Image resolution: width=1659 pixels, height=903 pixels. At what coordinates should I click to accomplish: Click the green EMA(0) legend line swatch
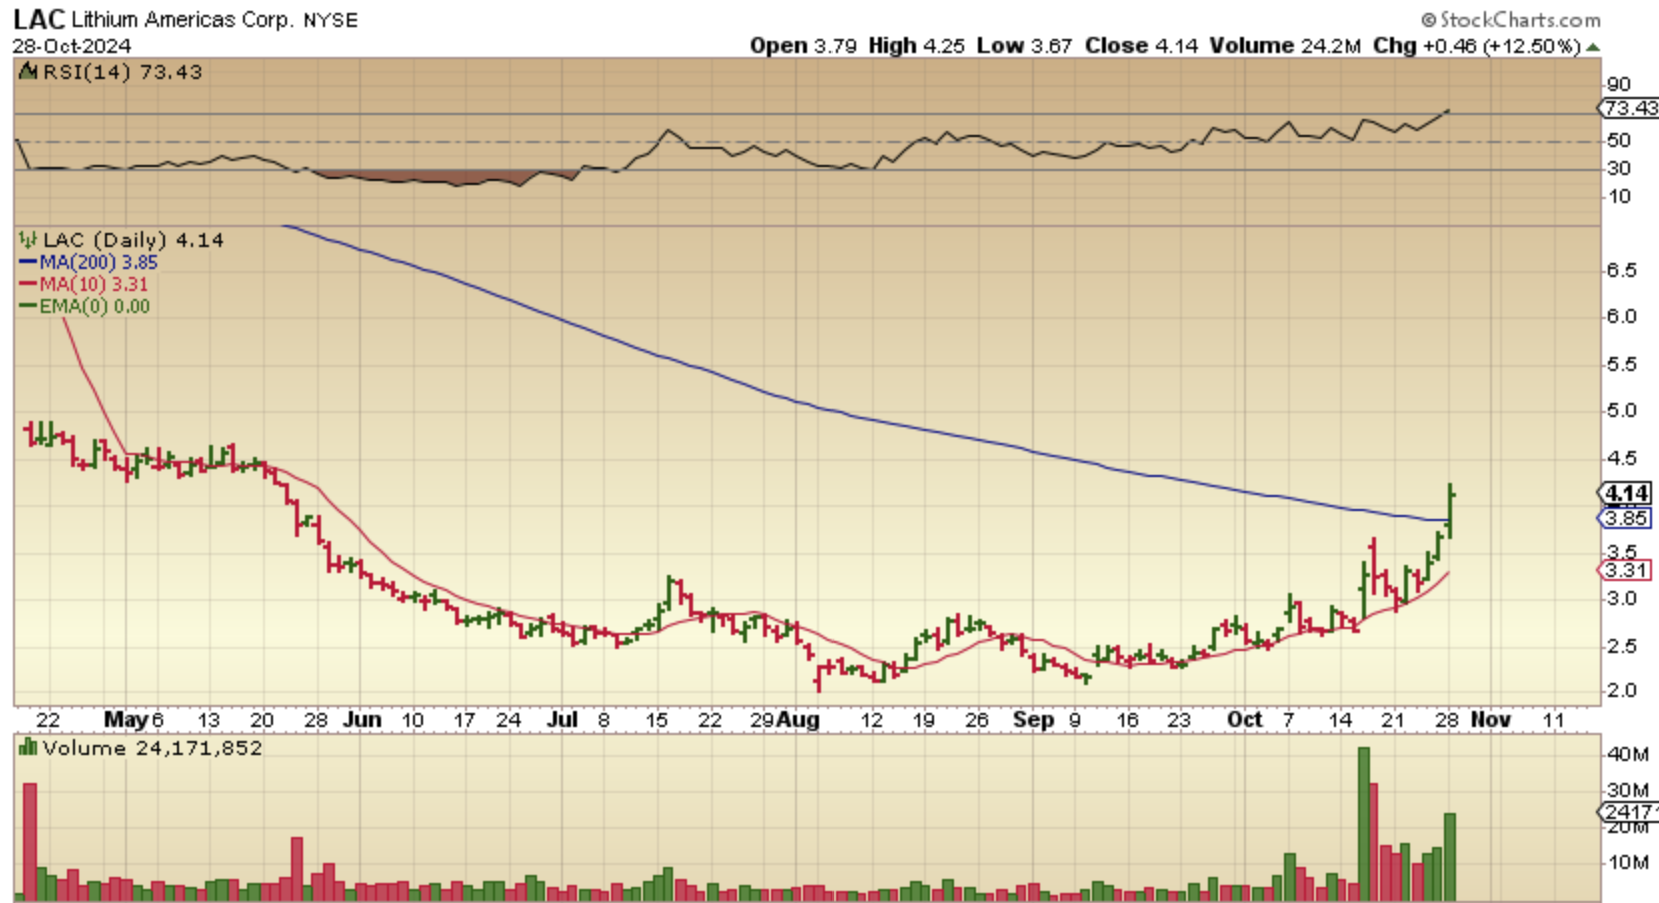point(28,306)
